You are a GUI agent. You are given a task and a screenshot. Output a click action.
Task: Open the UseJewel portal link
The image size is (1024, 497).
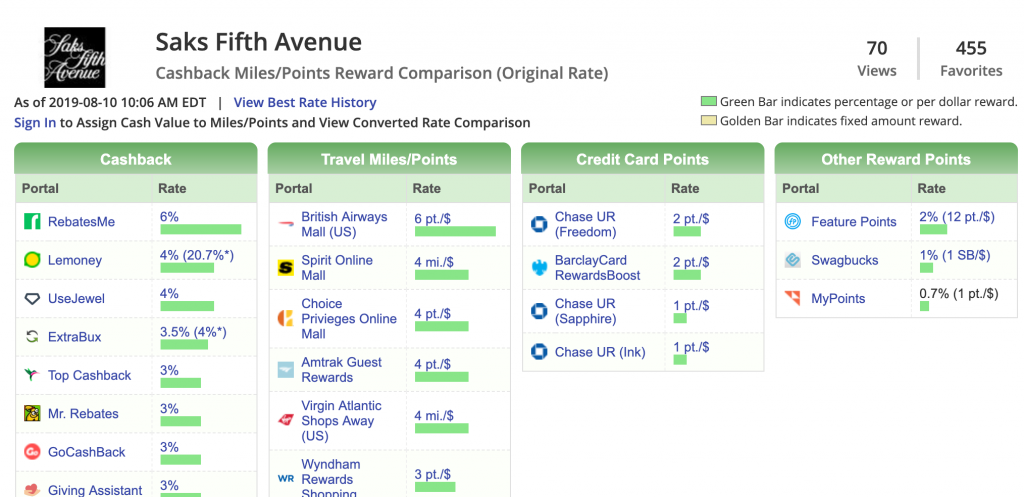click(76, 298)
